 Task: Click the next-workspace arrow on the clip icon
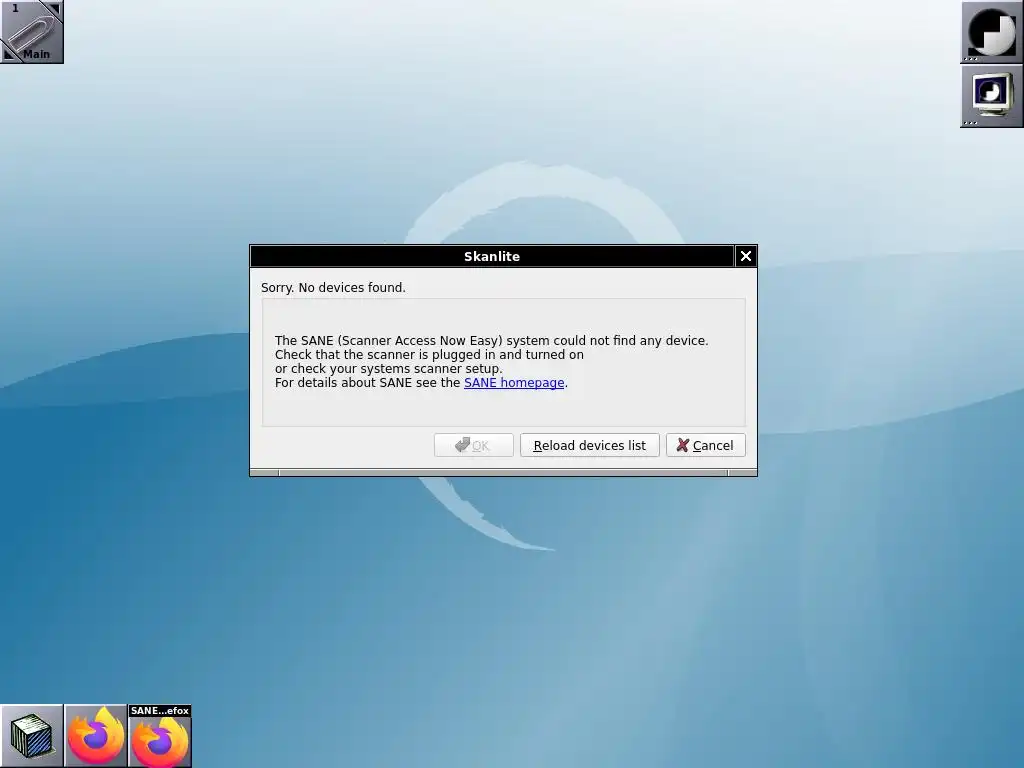click(54, 8)
